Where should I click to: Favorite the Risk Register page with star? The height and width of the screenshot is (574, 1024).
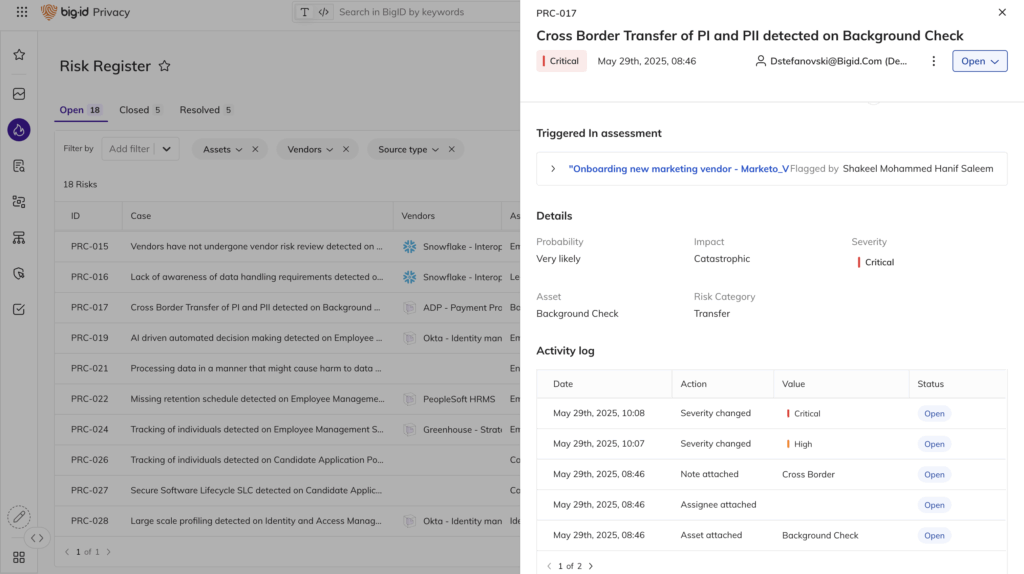165,66
